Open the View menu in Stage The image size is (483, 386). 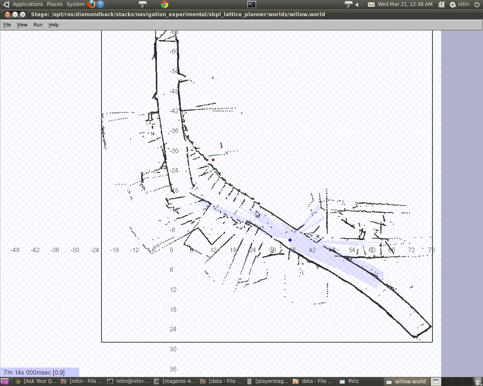click(x=22, y=25)
